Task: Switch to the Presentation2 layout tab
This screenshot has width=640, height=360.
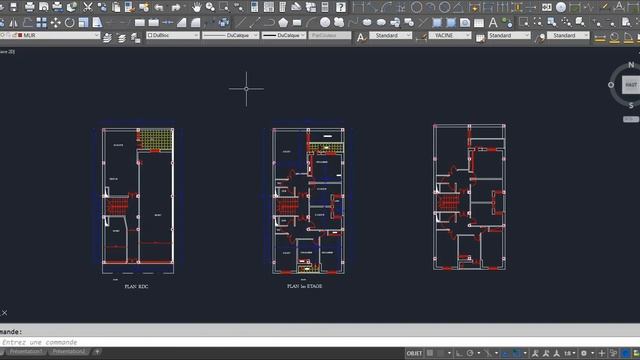Action: tap(69, 351)
